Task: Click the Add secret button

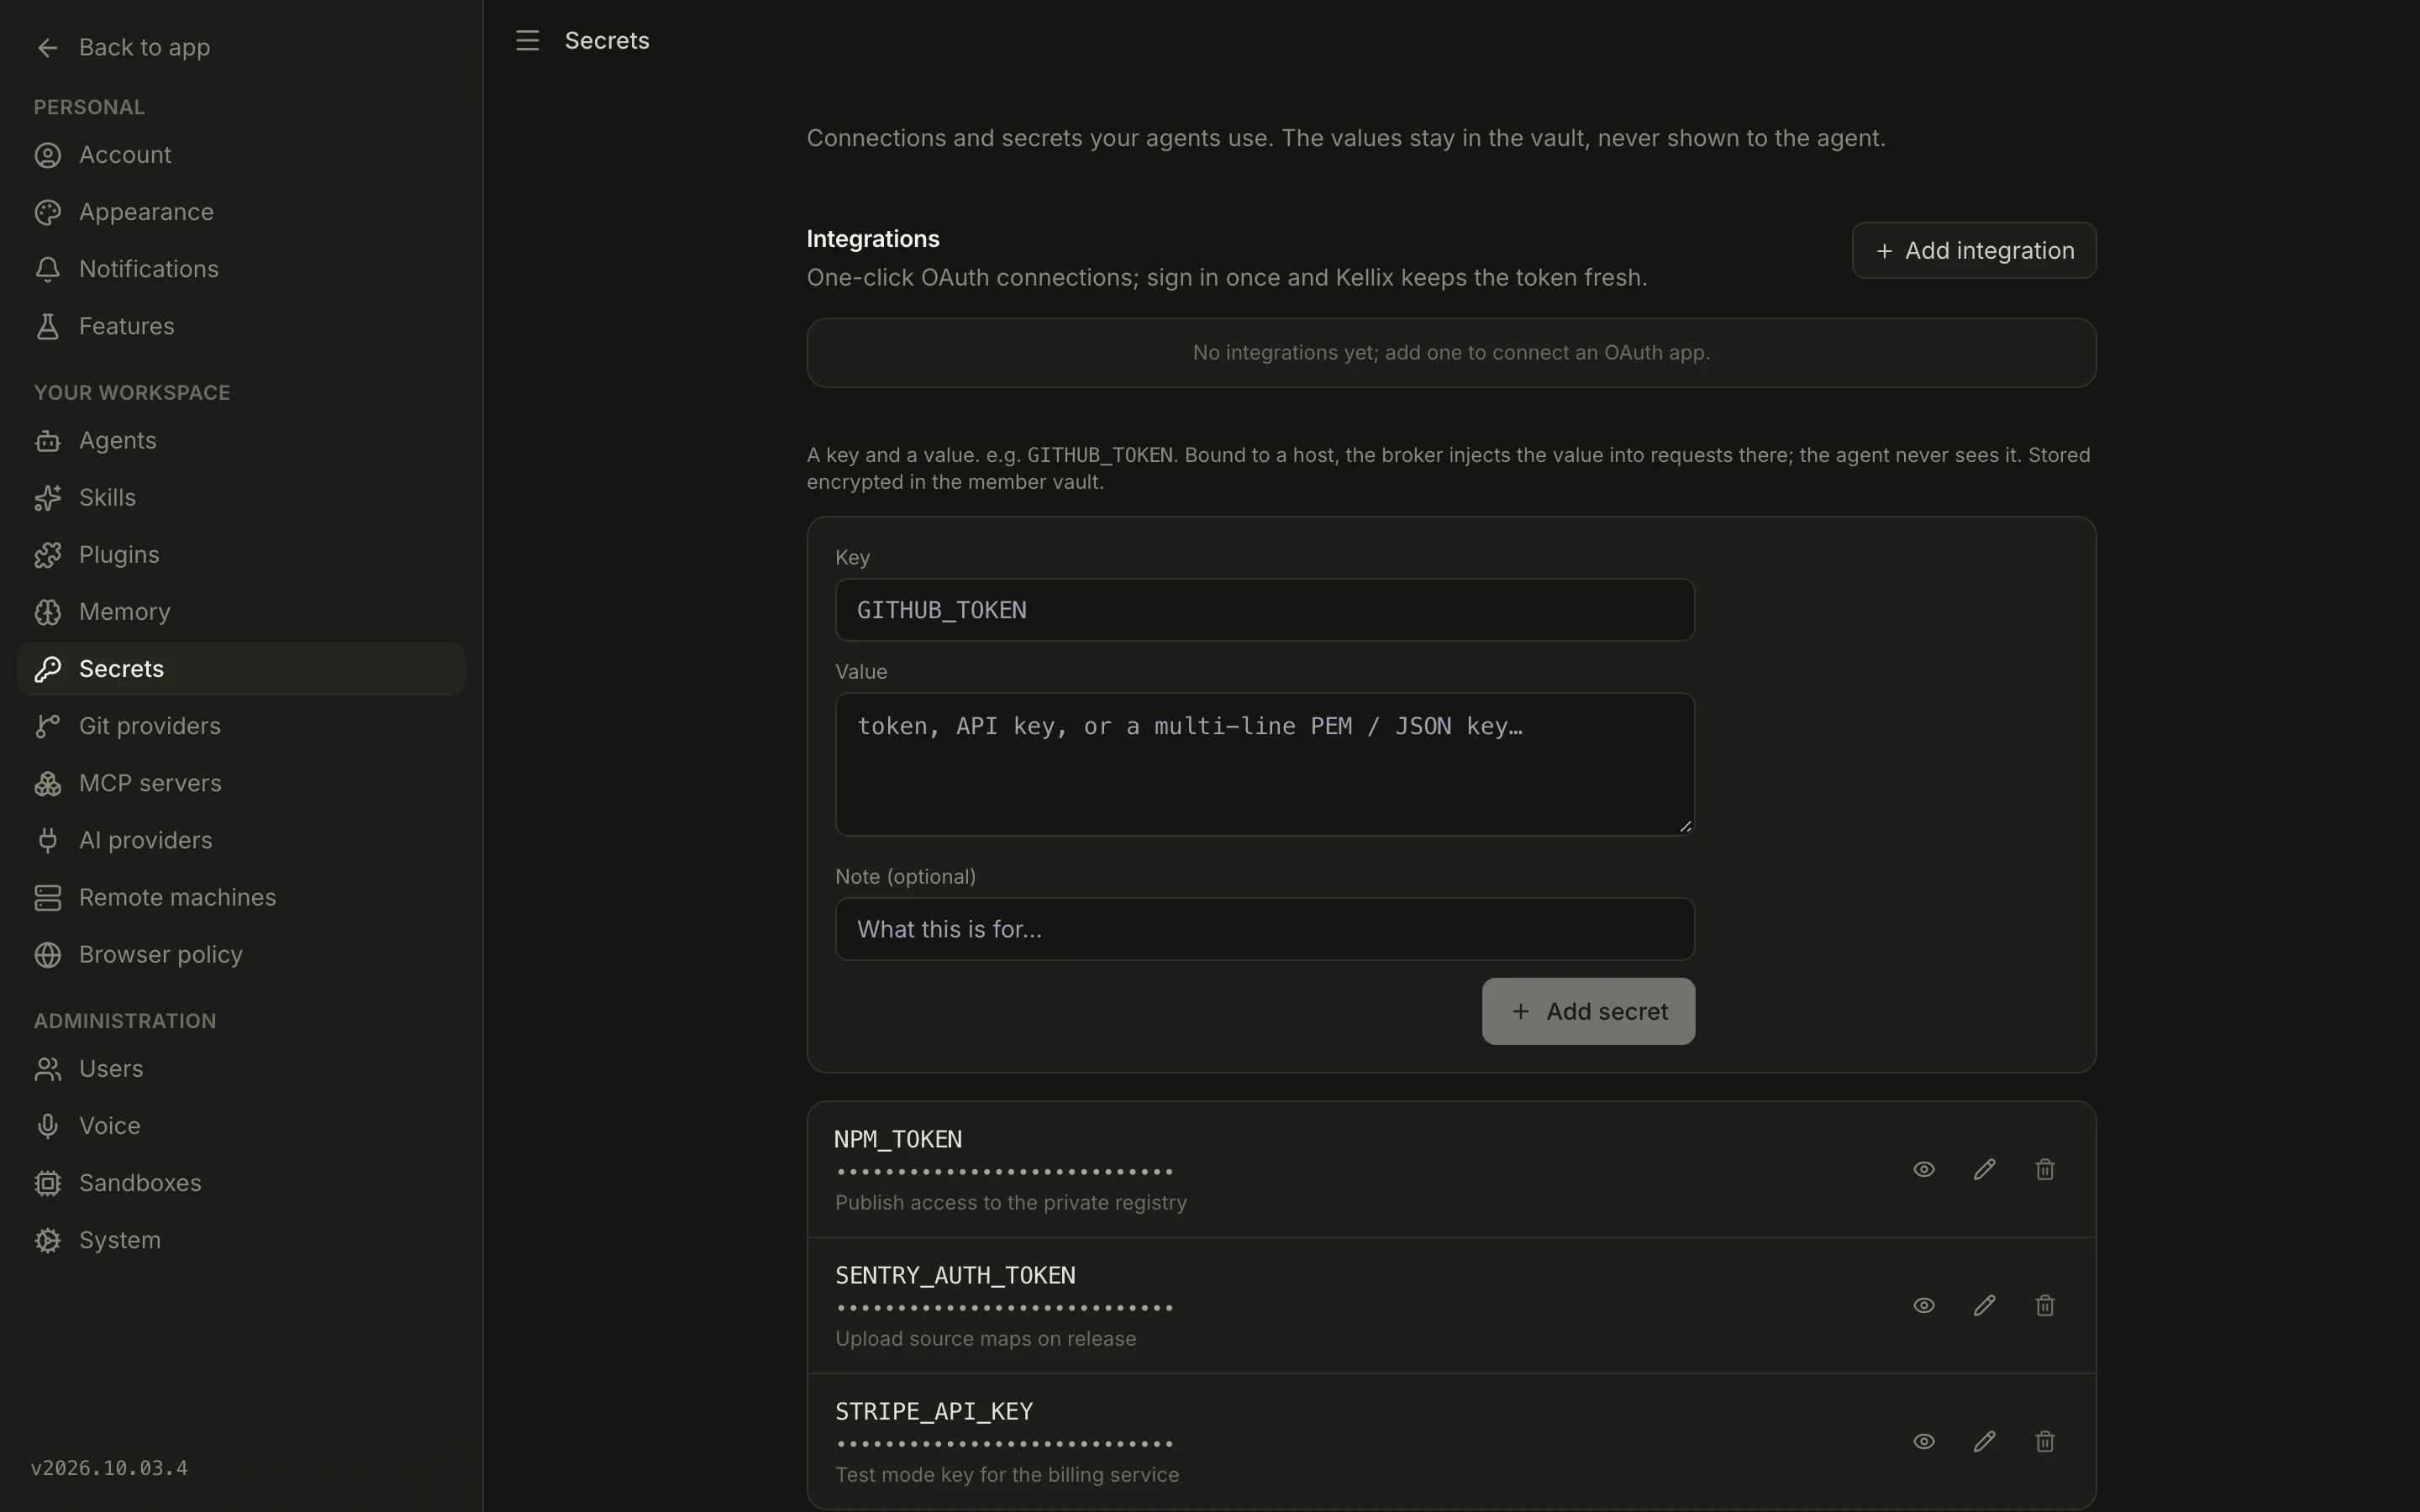Action: click(x=1588, y=1011)
